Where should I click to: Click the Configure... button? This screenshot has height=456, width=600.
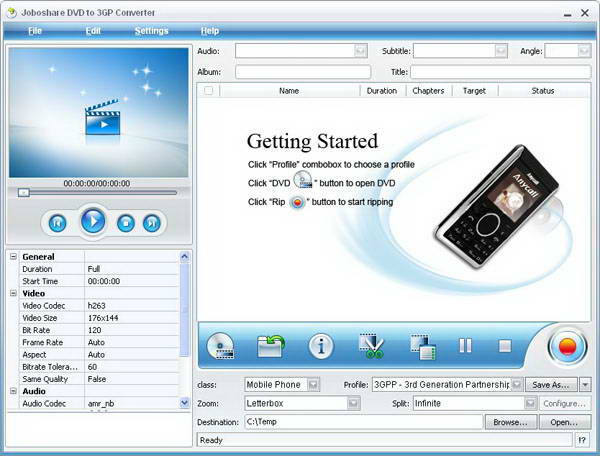coord(565,404)
